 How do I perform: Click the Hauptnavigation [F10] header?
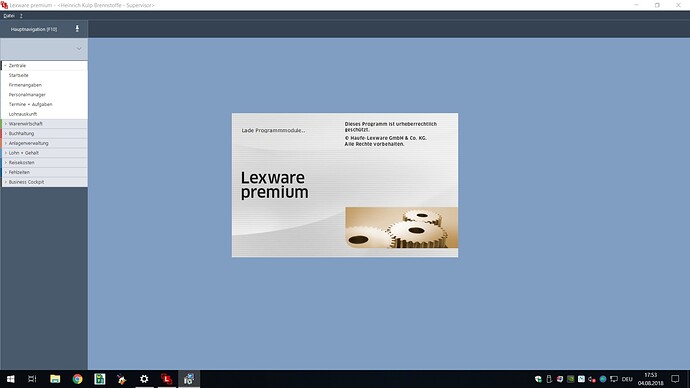click(x=34, y=29)
